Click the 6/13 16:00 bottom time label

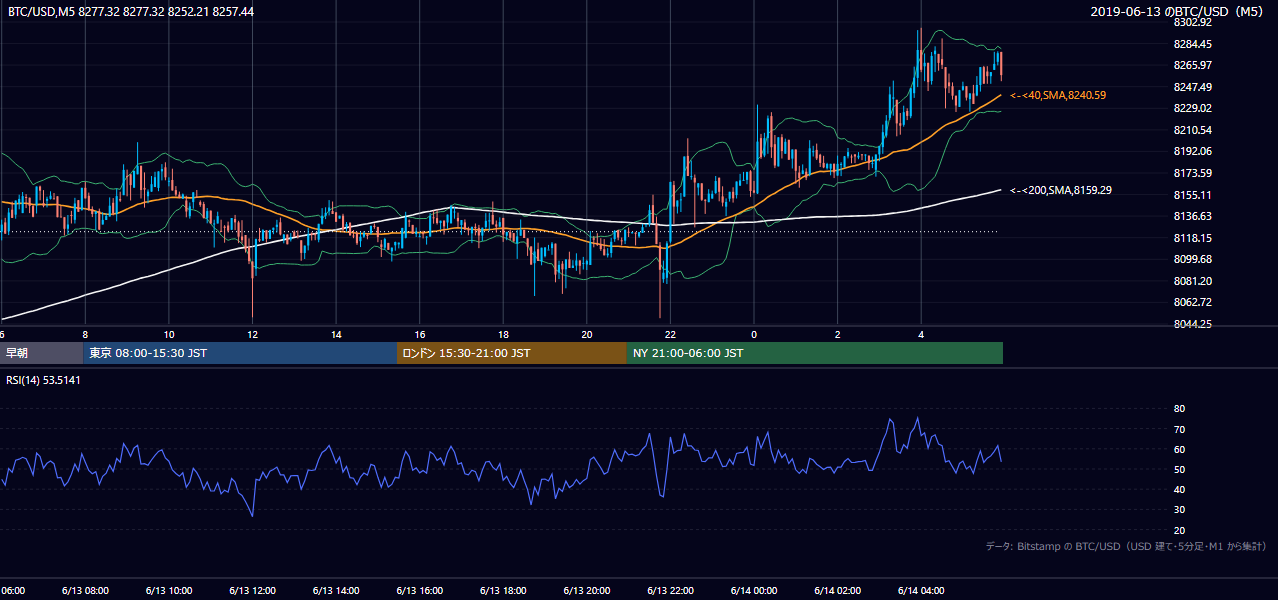pyautogui.click(x=419, y=591)
